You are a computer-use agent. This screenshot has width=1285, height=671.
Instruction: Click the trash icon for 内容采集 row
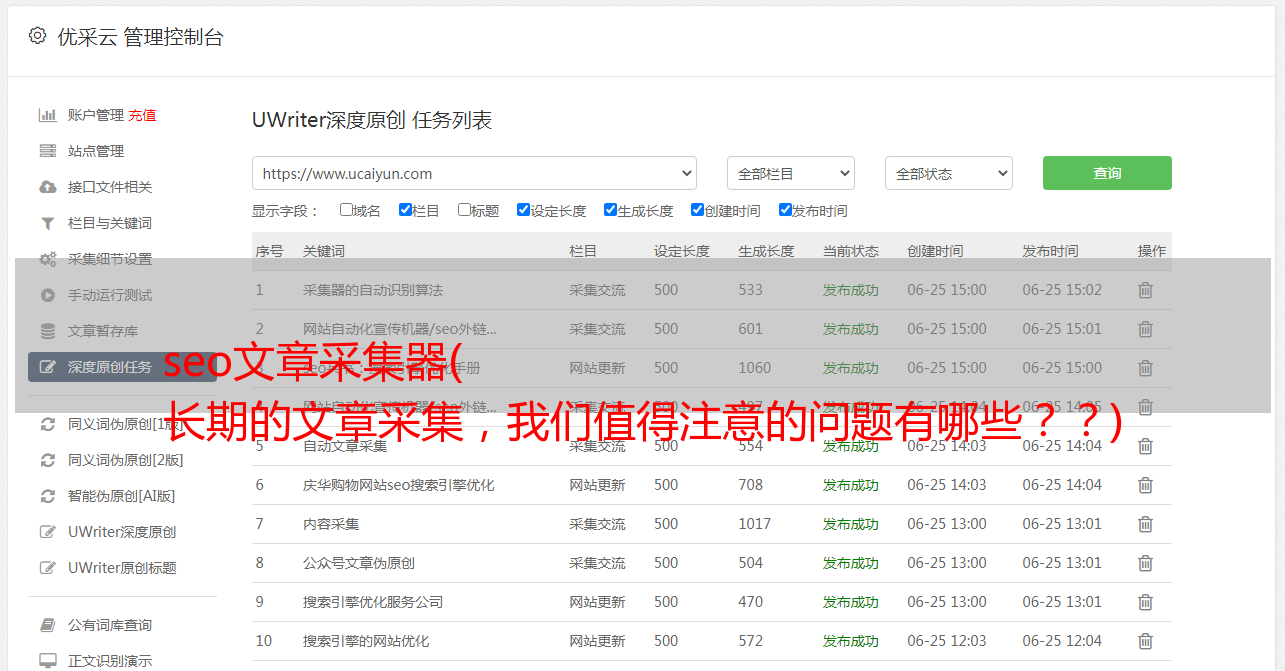pyautogui.click(x=1145, y=524)
